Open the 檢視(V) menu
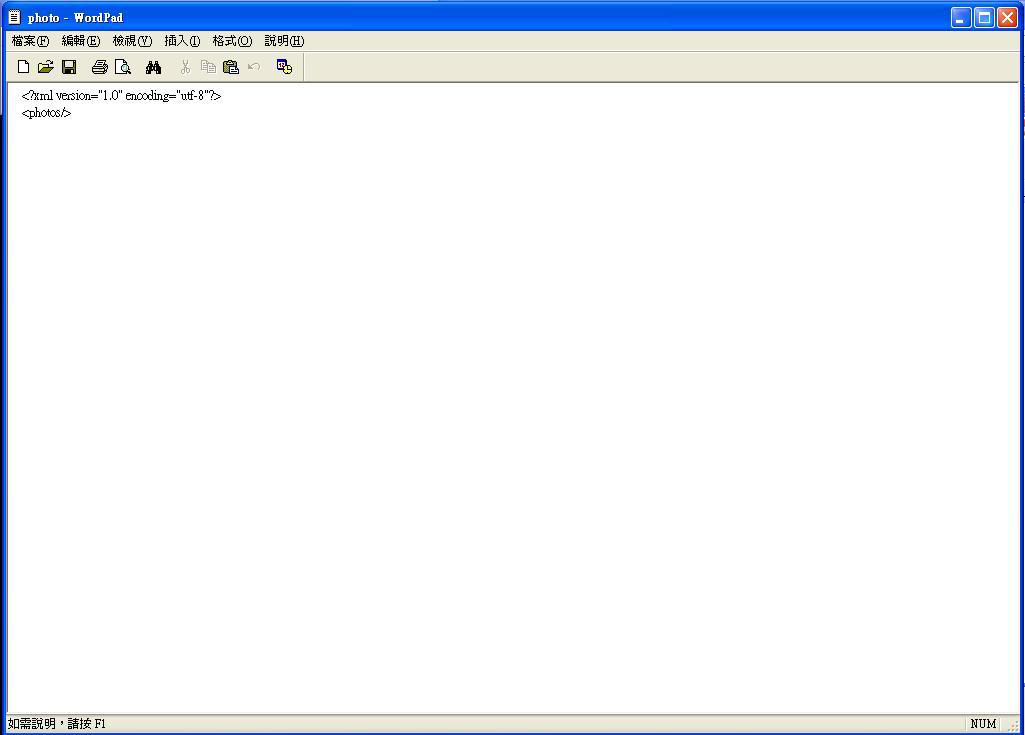The width and height of the screenshot is (1025, 735). (x=132, y=41)
